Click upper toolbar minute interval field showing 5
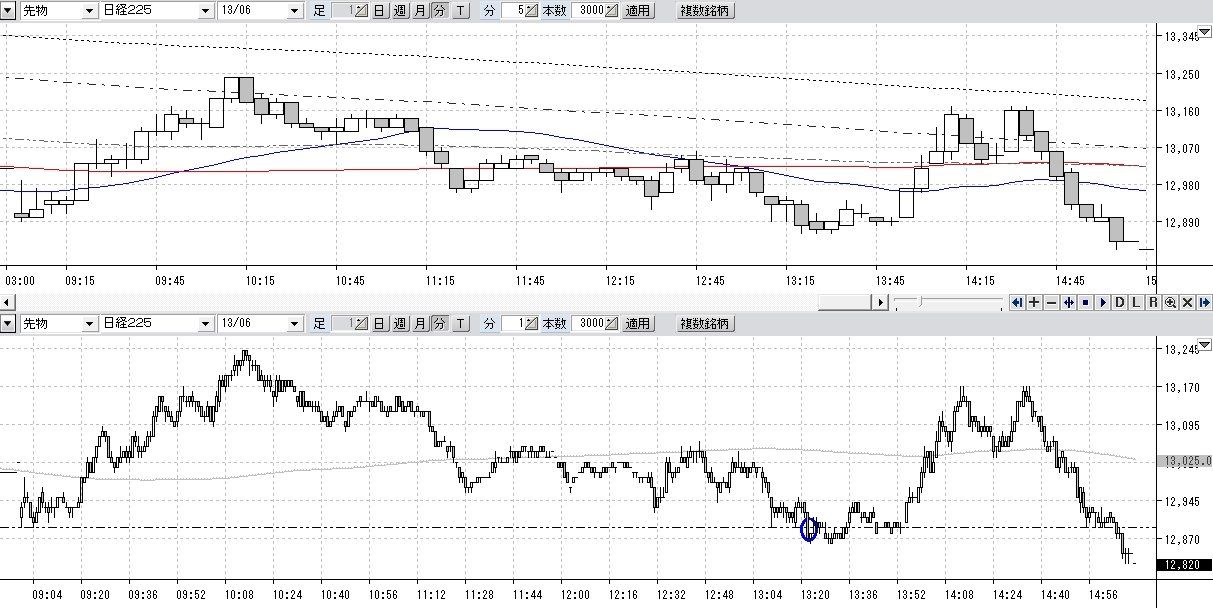This screenshot has width=1213, height=608. 521,12
